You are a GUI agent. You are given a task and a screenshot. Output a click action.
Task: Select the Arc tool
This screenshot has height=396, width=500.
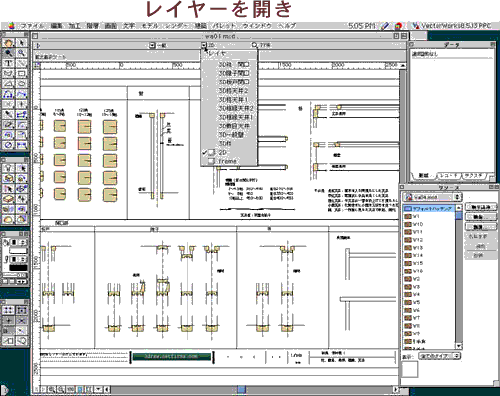pyautogui.click(x=8, y=84)
